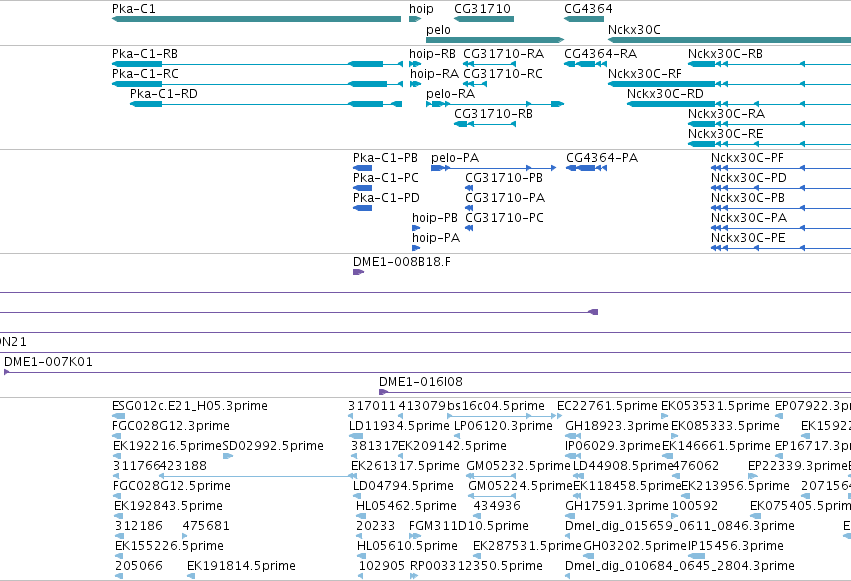Select EST GH18923.3prime label
The height and width of the screenshot is (581, 851).
[x=617, y=426]
